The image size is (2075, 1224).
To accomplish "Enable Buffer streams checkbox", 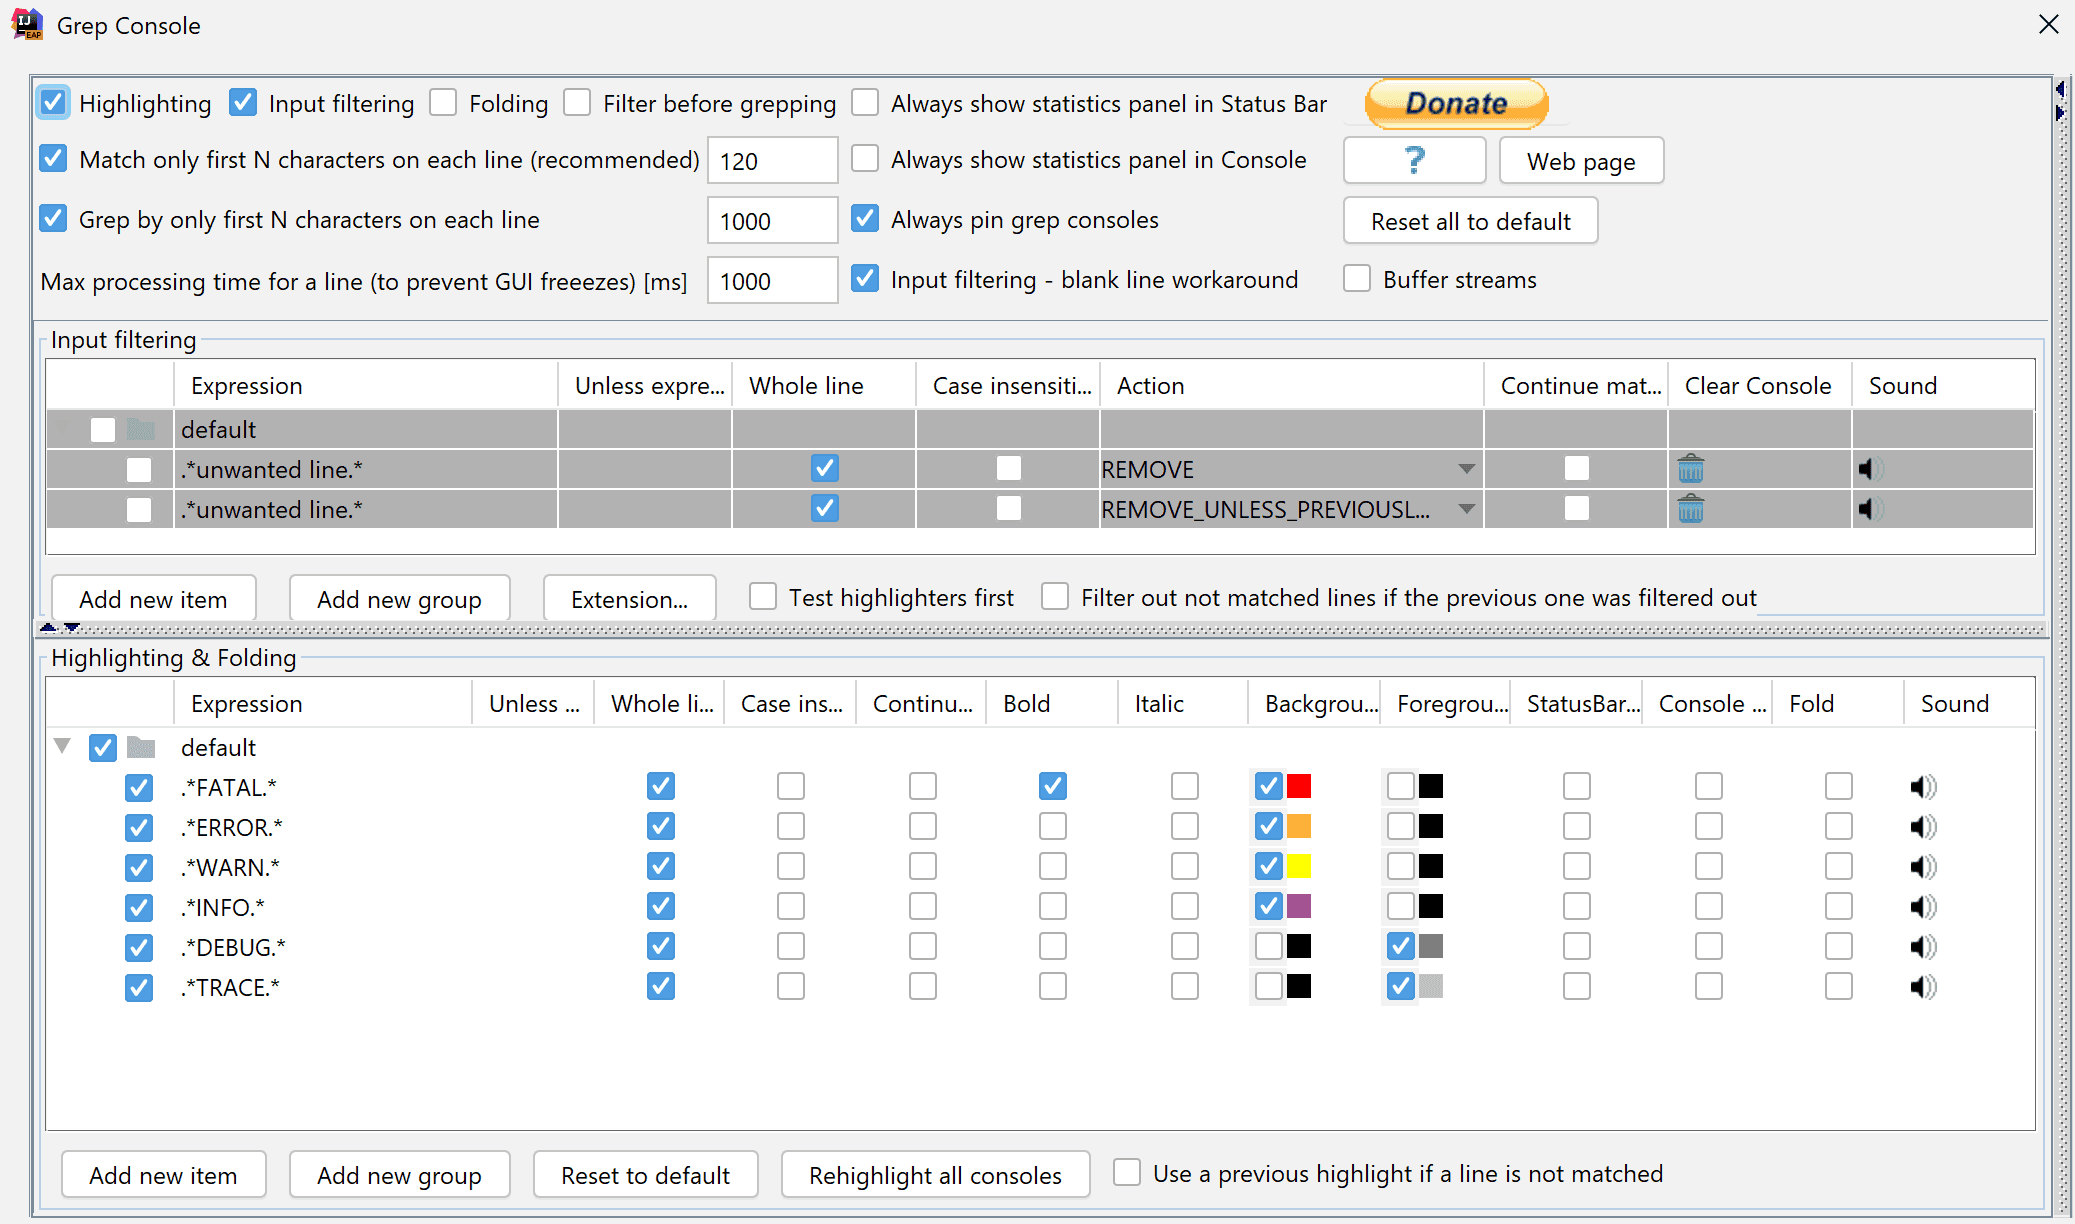I will pos(1357,279).
